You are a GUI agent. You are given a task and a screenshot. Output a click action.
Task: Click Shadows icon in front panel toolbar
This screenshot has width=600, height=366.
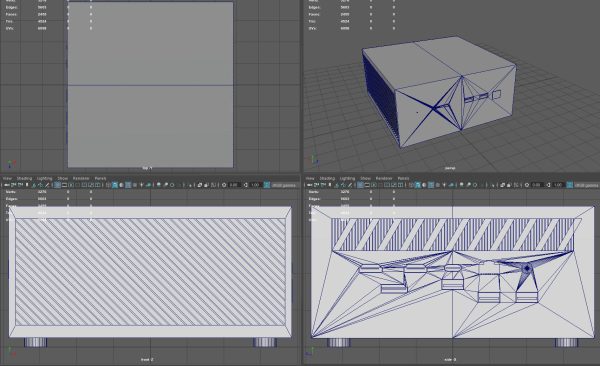[148, 185]
